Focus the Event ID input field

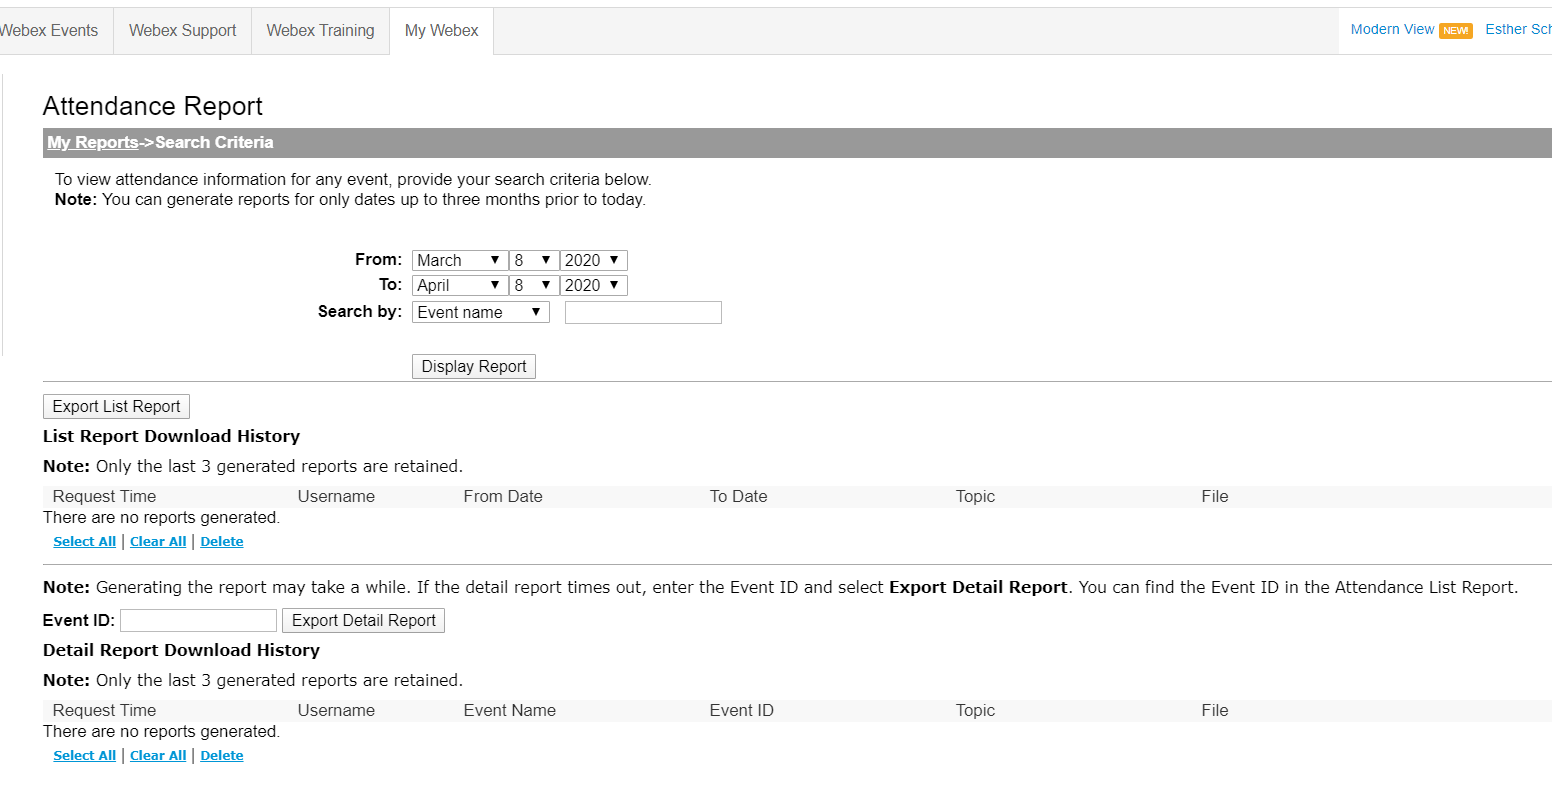click(x=198, y=620)
